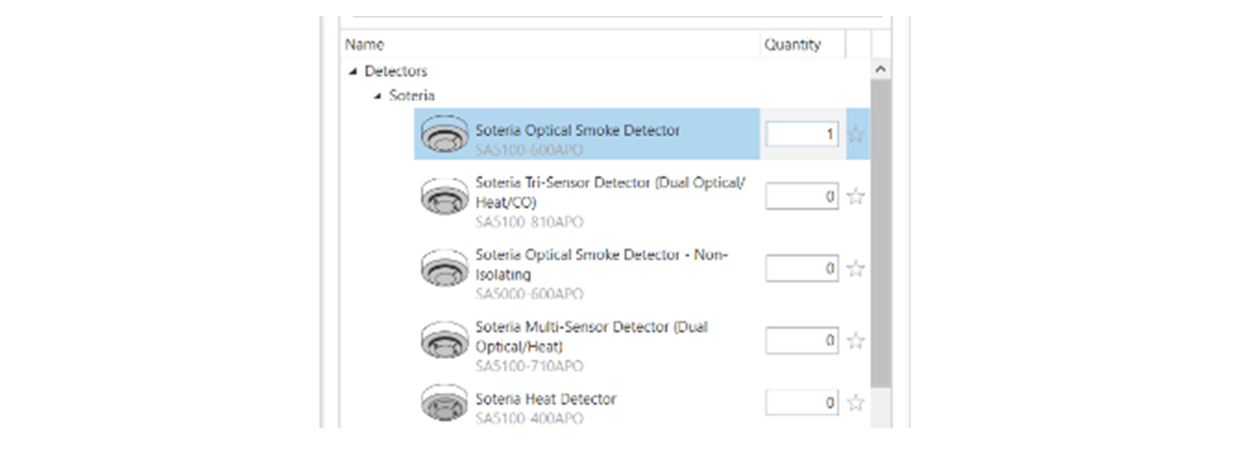
Task: Select the Soteria Tri-Sensor Detector icon
Action: pos(444,196)
